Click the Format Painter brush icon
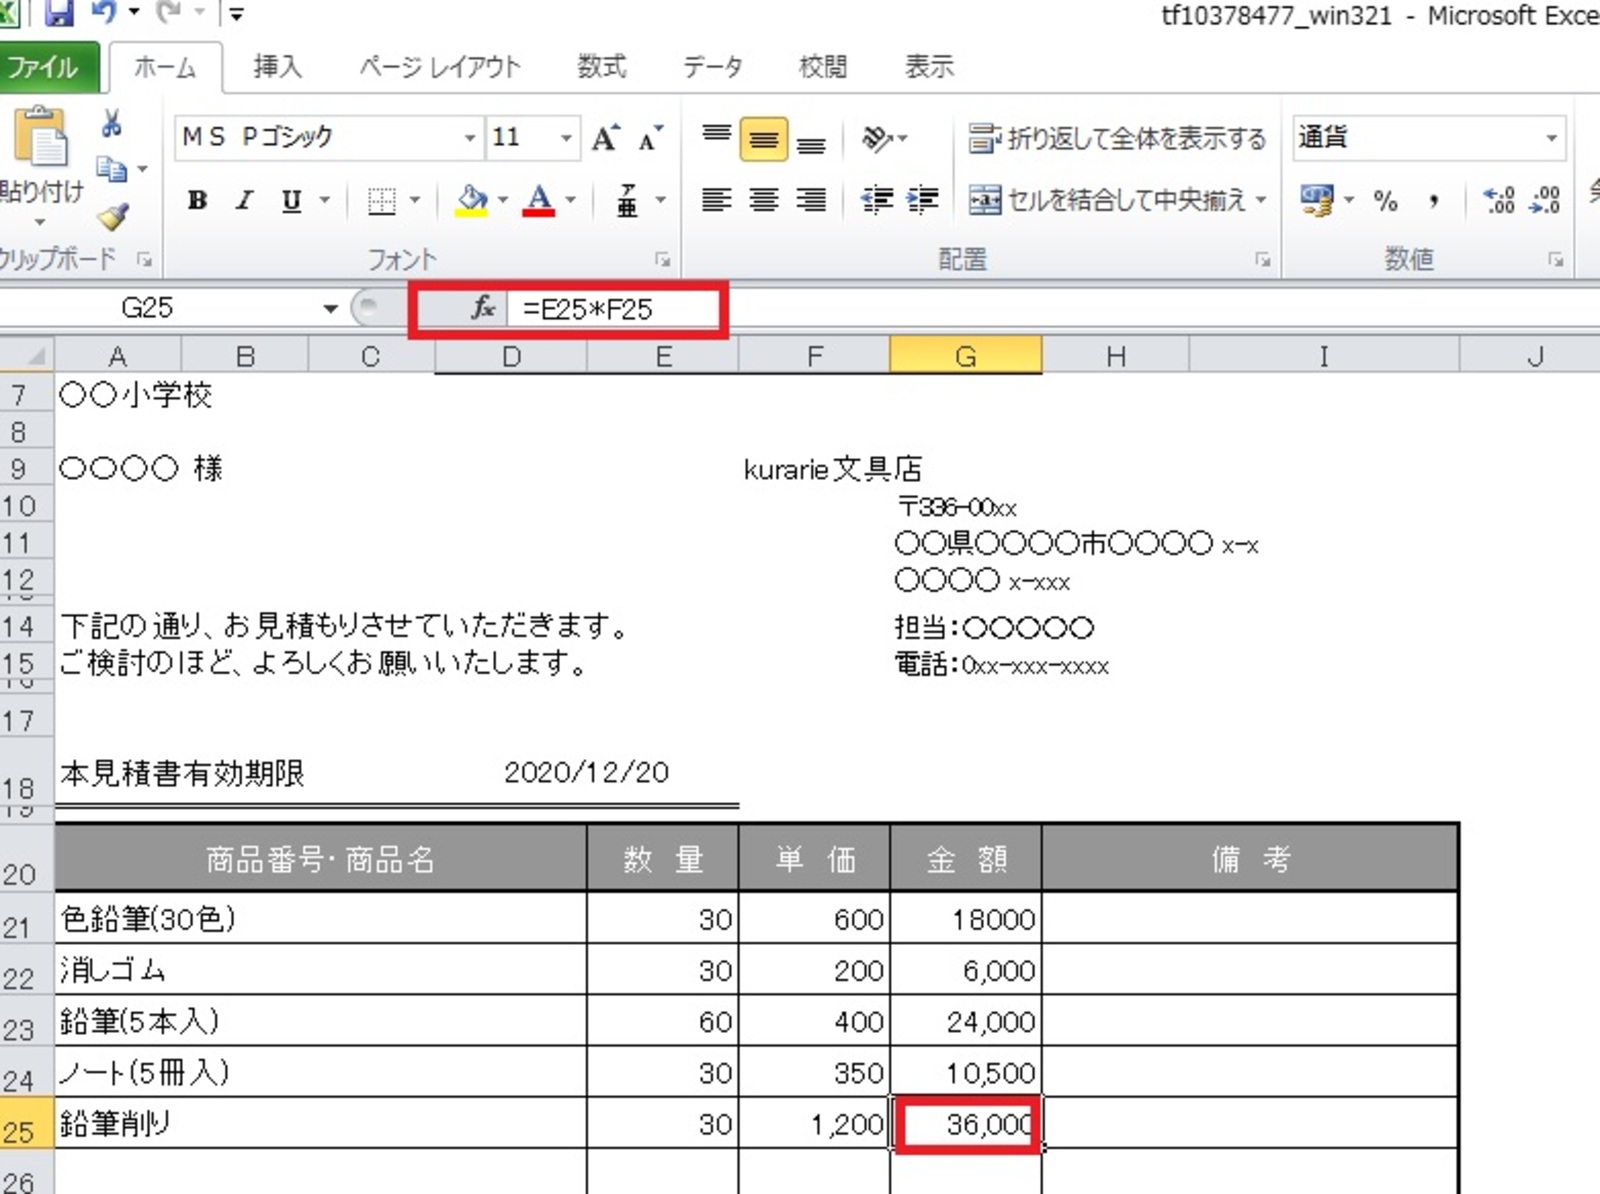The width and height of the screenshot is (1600, 1194). click(x=112, y=215)
